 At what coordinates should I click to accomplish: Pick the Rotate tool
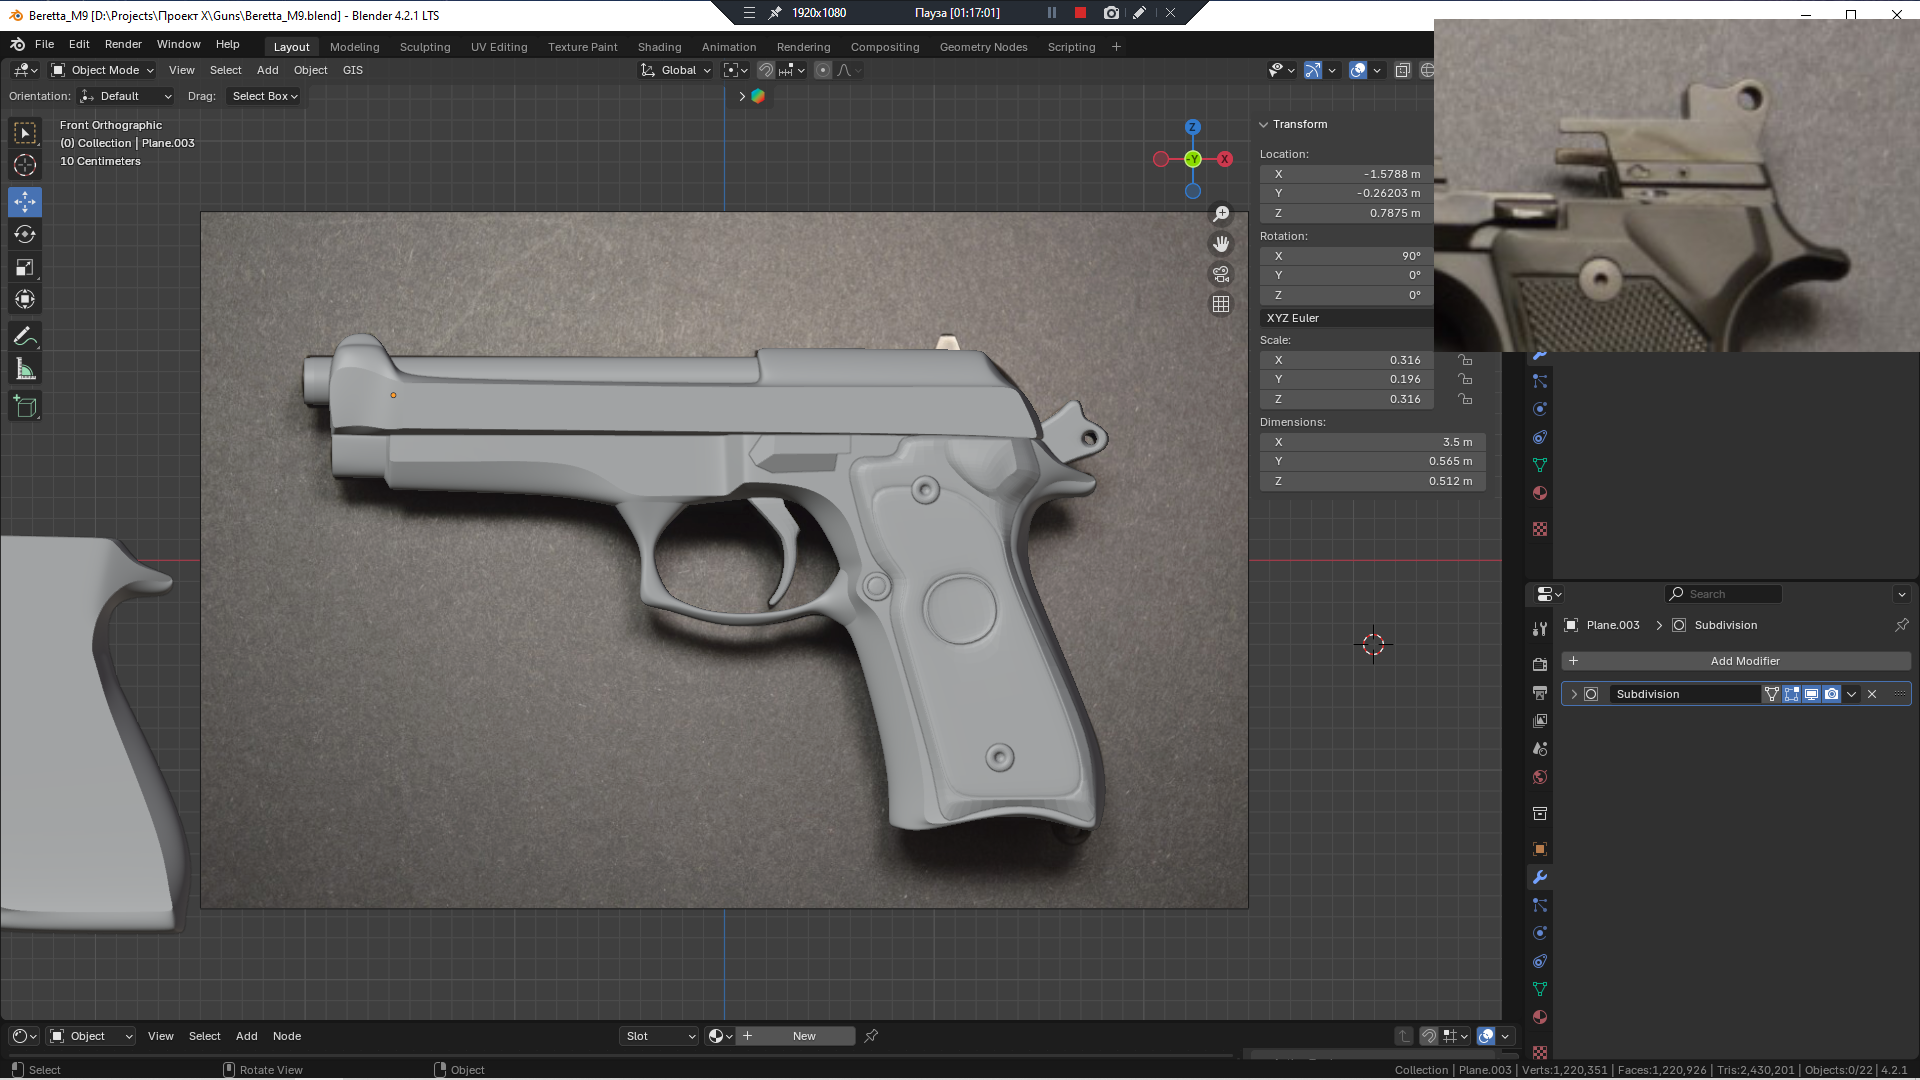click(x=25, y=234)
